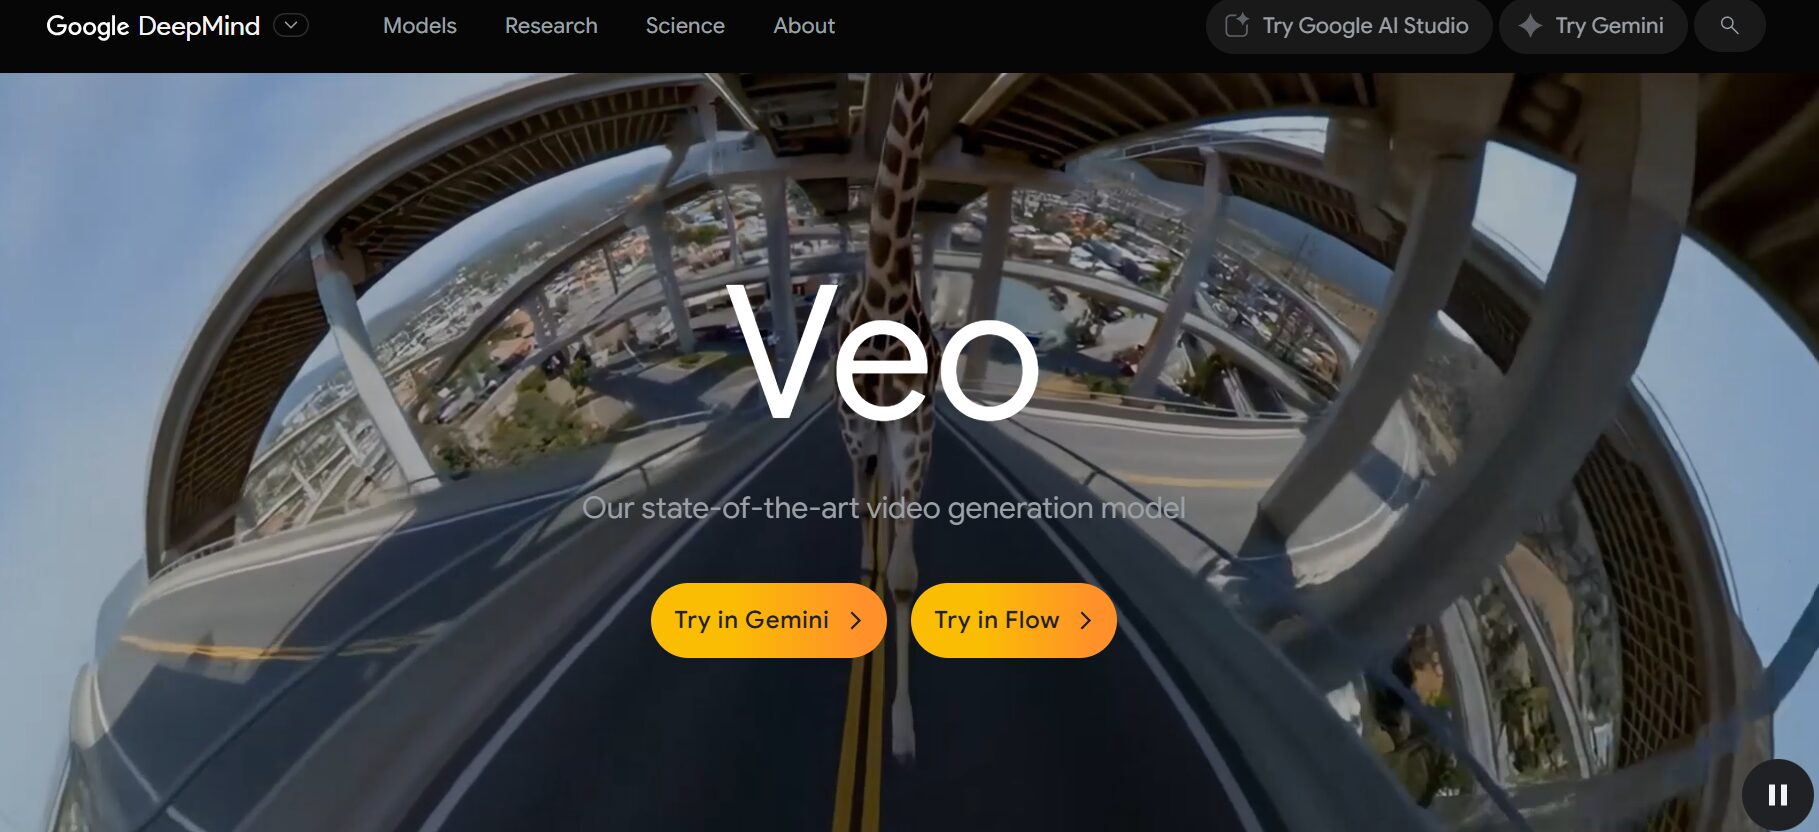Expand the Google DeepMind dropdown chevron
The width and height of the screenshot is (1819, 832).
coord(291,25)
